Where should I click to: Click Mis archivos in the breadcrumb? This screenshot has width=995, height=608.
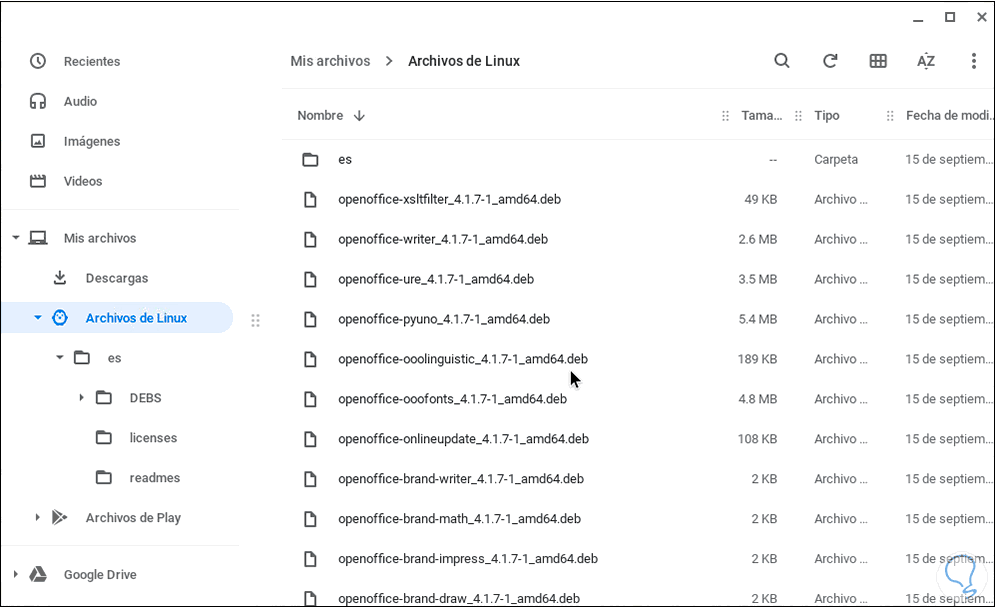coord(330,61)
